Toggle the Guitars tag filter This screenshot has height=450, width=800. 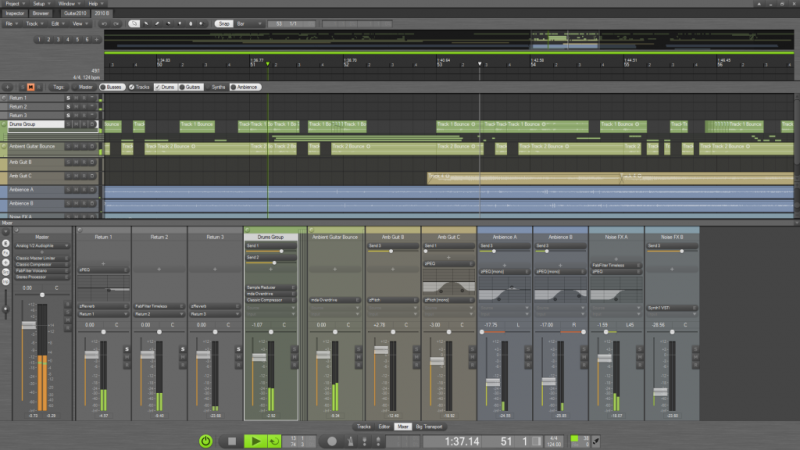coord(190,87)
